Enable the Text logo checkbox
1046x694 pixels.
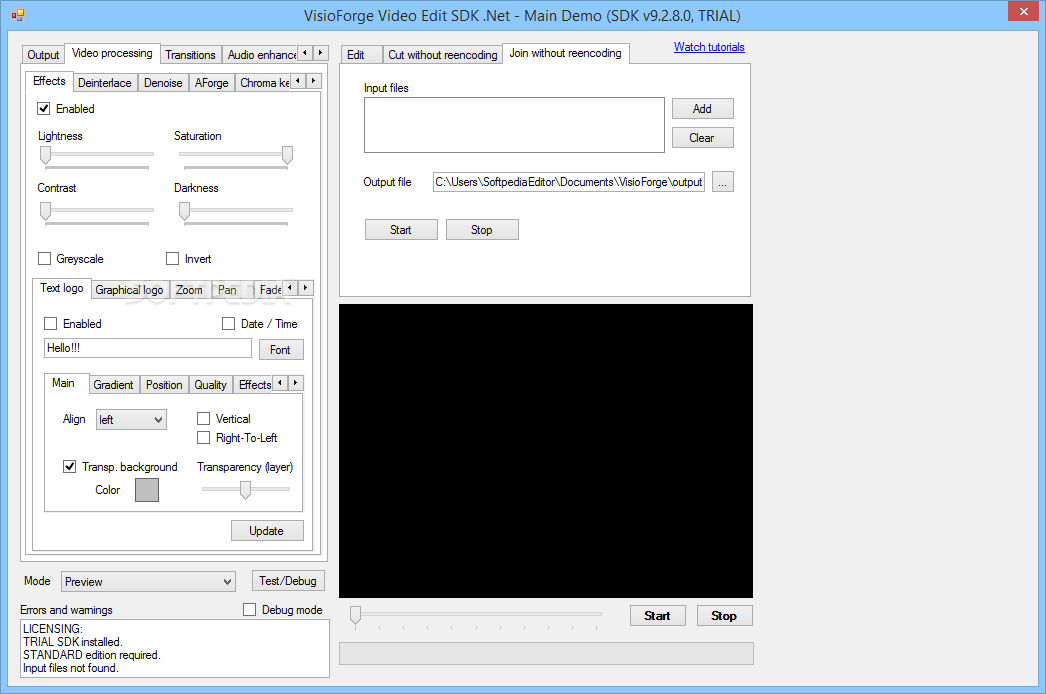51,324
